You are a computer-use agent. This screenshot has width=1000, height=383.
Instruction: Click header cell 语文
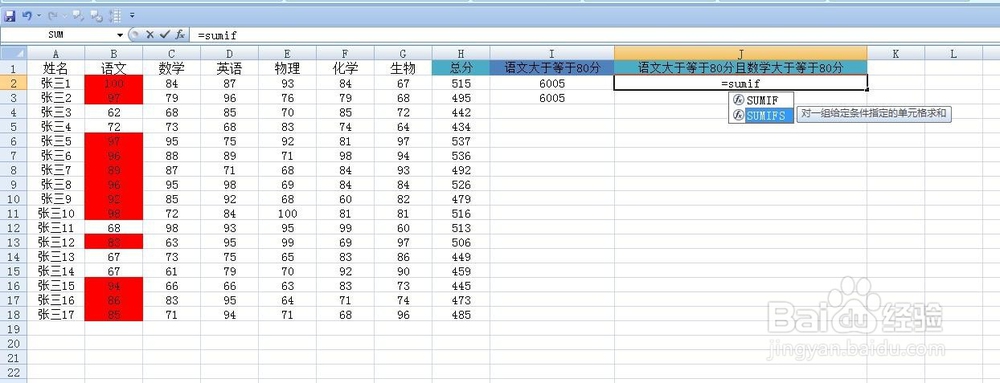(x=114, y=68)
